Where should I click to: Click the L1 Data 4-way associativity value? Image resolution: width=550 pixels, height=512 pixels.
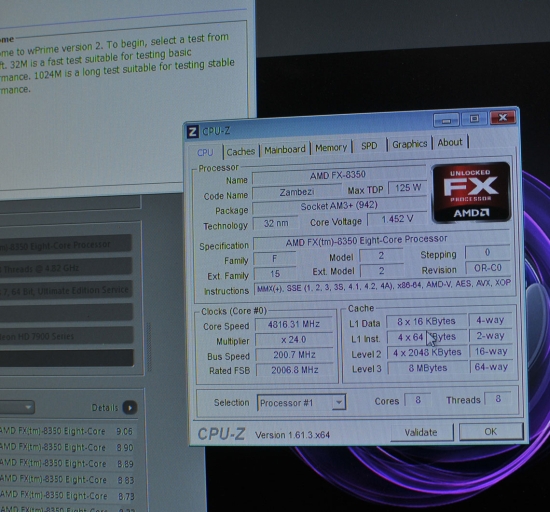[x=490, y=320]
